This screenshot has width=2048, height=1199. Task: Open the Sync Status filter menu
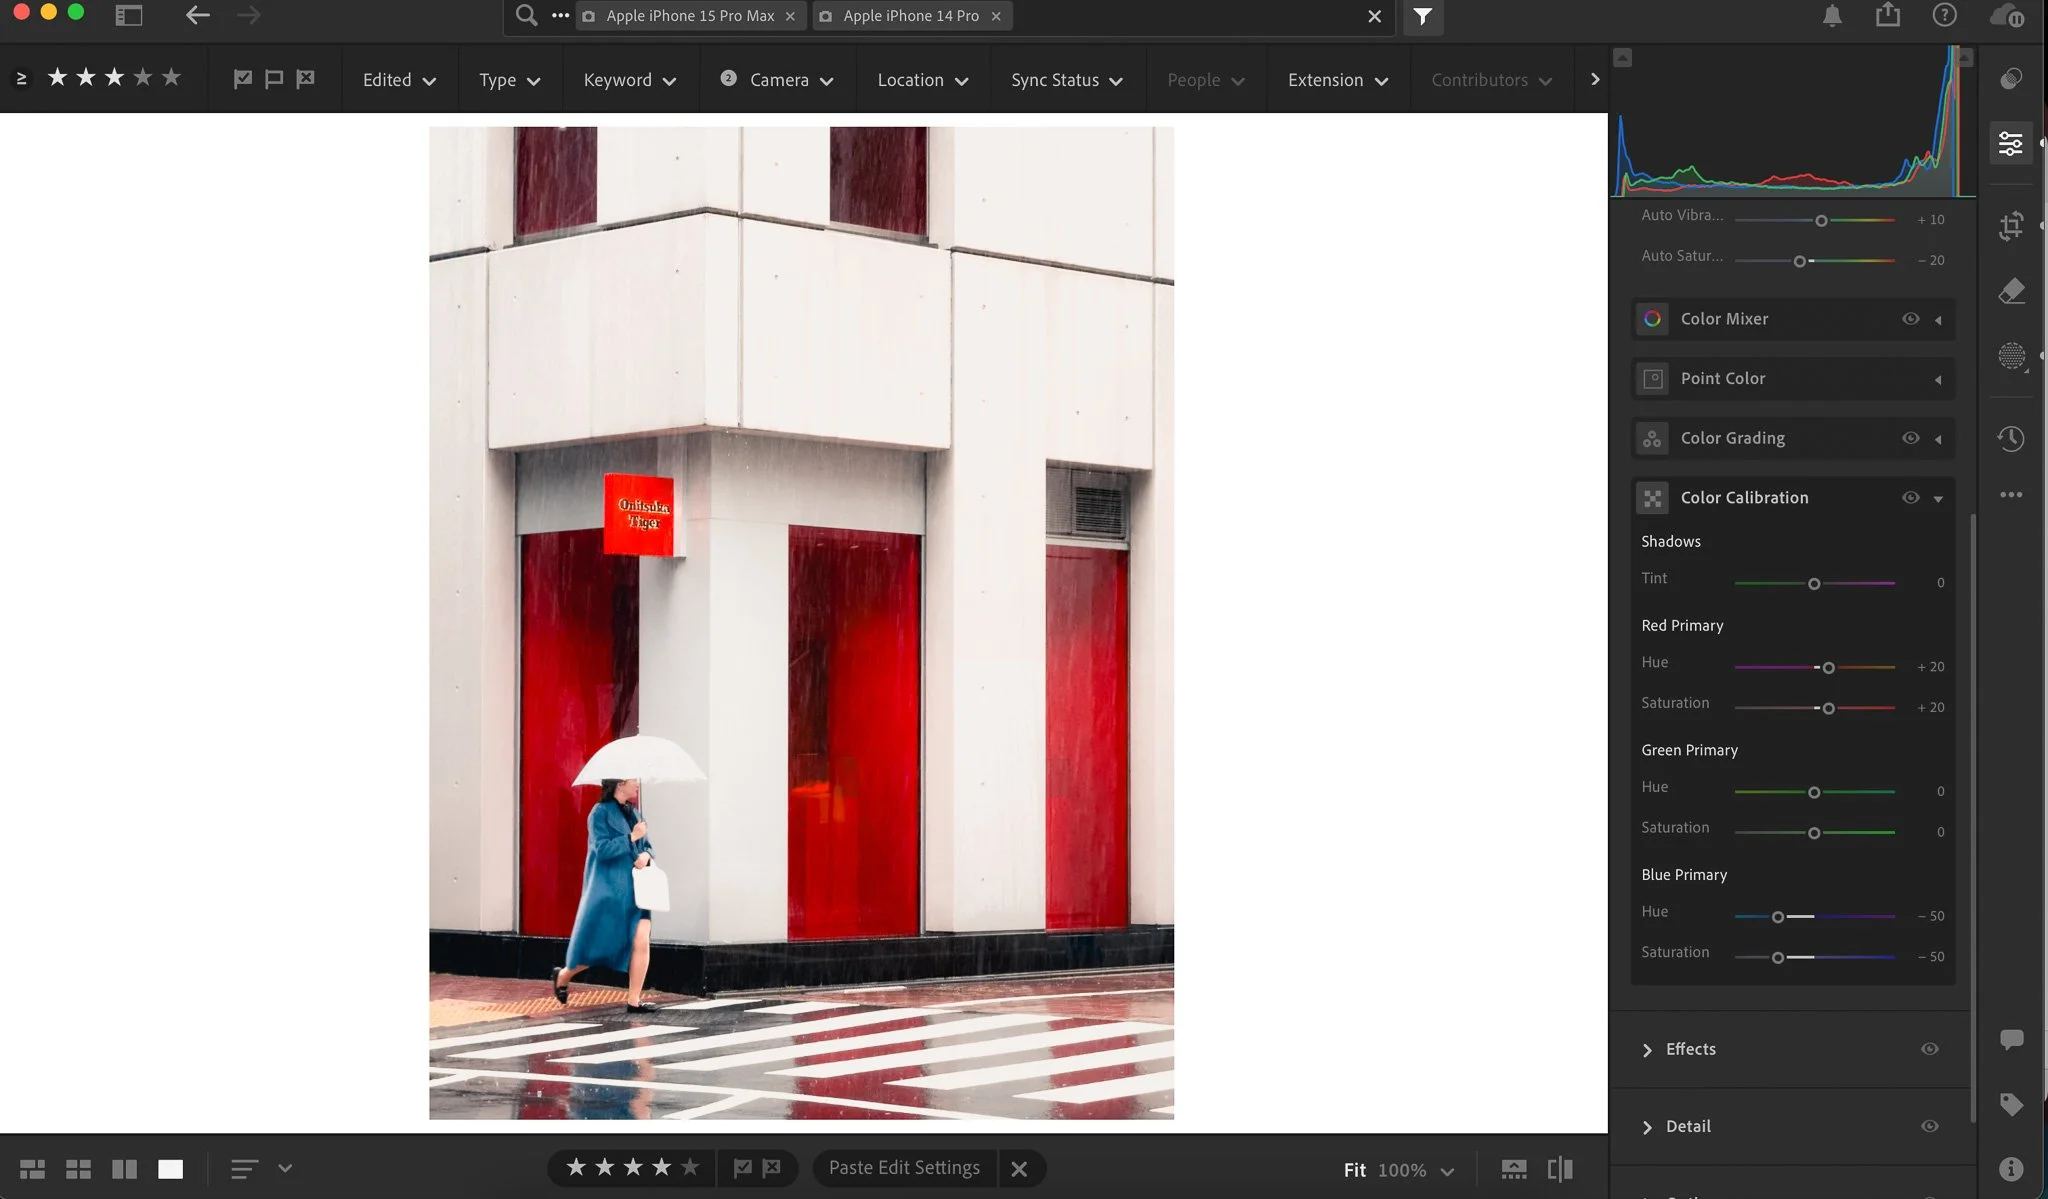pos(1066,80)
